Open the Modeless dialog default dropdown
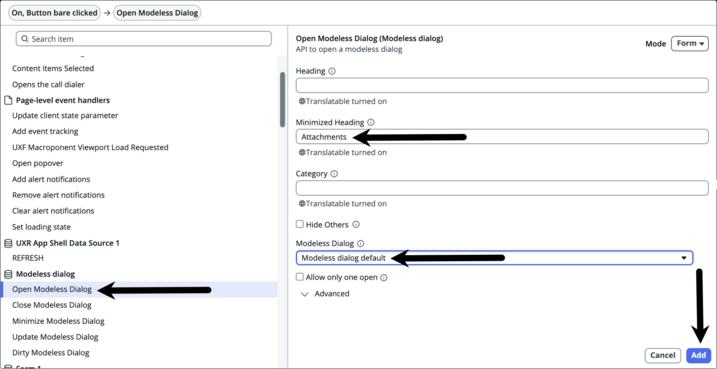The height and width of the screenshot is (369, 717). click(494, 258)
